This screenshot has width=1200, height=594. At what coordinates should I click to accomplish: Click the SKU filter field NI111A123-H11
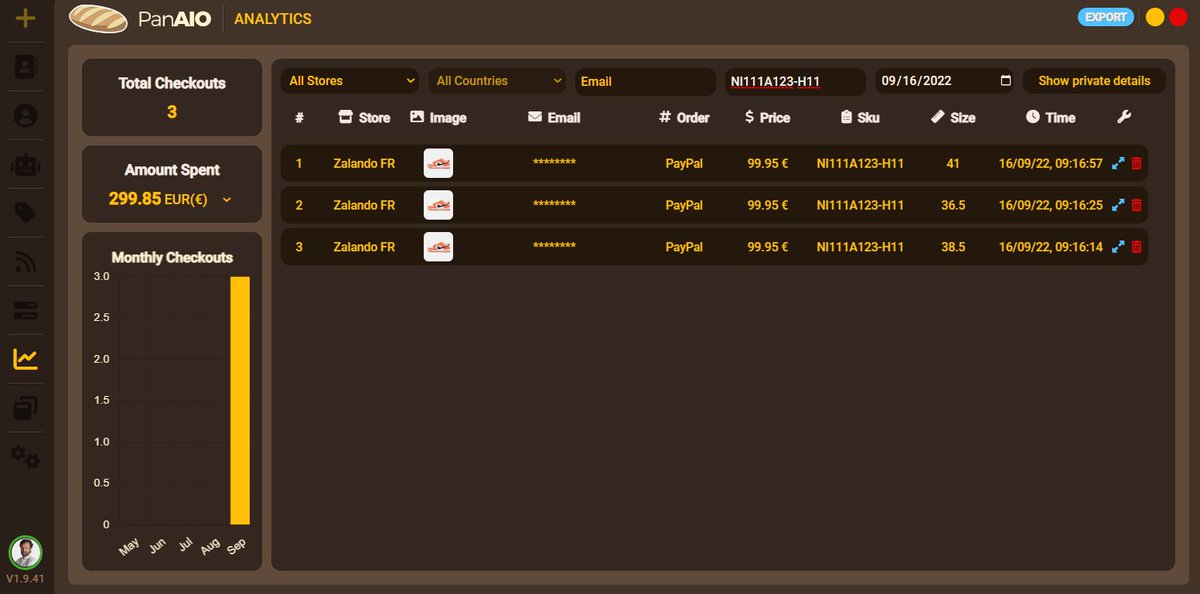point(795,81)
